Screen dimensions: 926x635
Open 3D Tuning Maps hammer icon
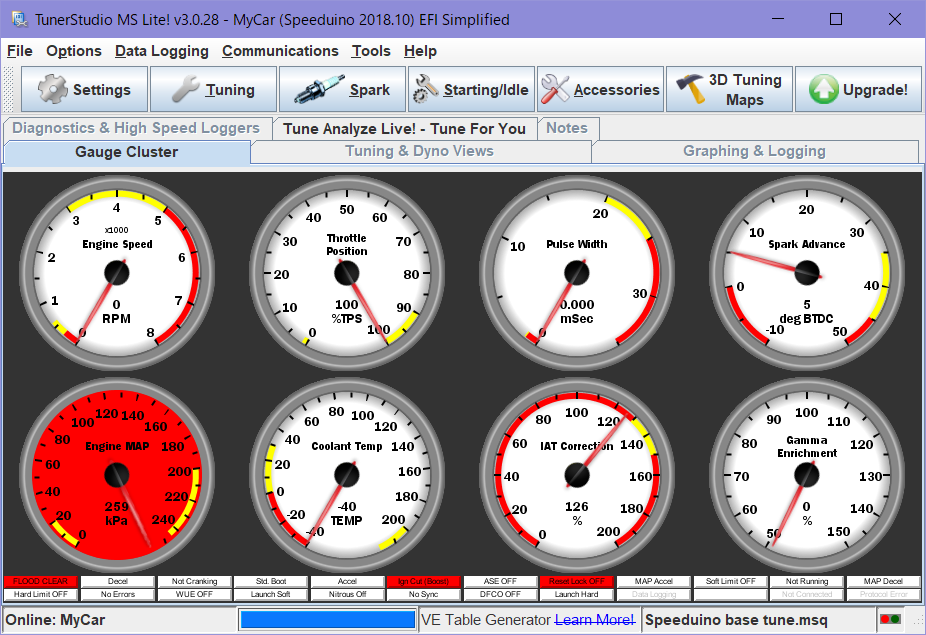[688, 89]
